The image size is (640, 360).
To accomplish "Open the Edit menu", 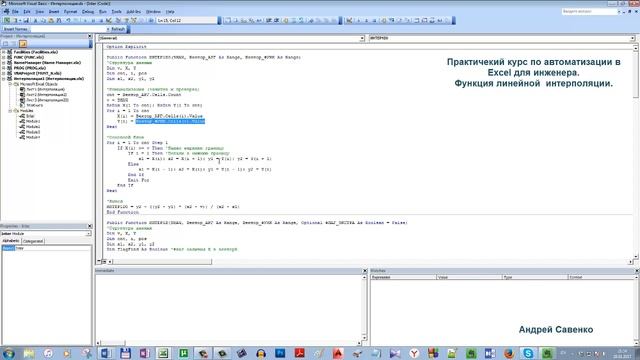I will 27,11.
